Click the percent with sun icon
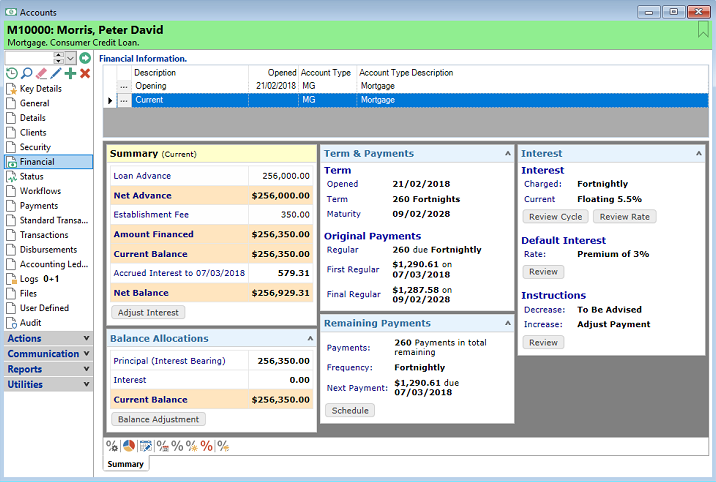Image resolution: width=716 pixels, height=482 pixels. point(192,445)
